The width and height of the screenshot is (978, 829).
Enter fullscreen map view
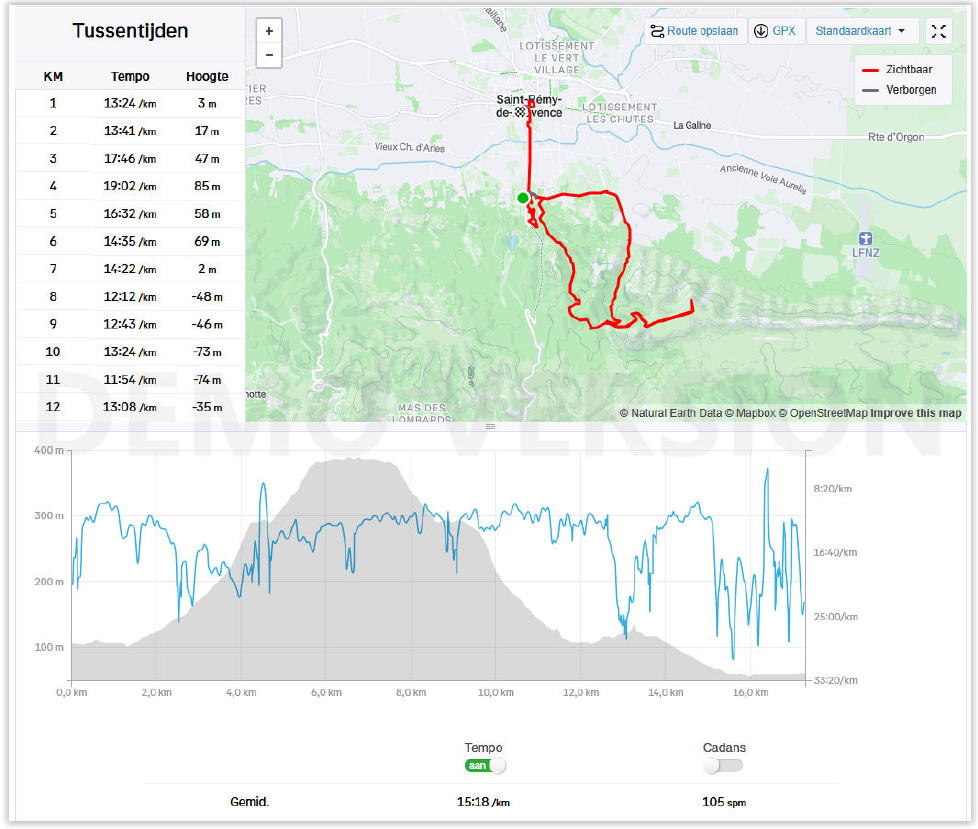pyautogui.click(x=938, y=31)
